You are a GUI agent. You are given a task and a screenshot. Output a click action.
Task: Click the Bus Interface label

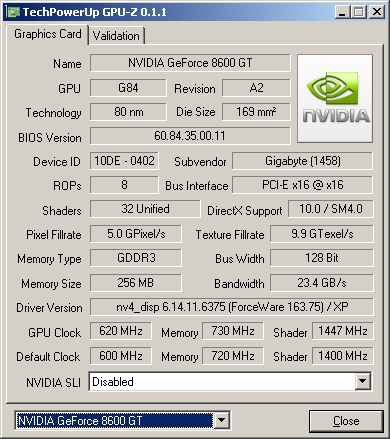(197, 186)
